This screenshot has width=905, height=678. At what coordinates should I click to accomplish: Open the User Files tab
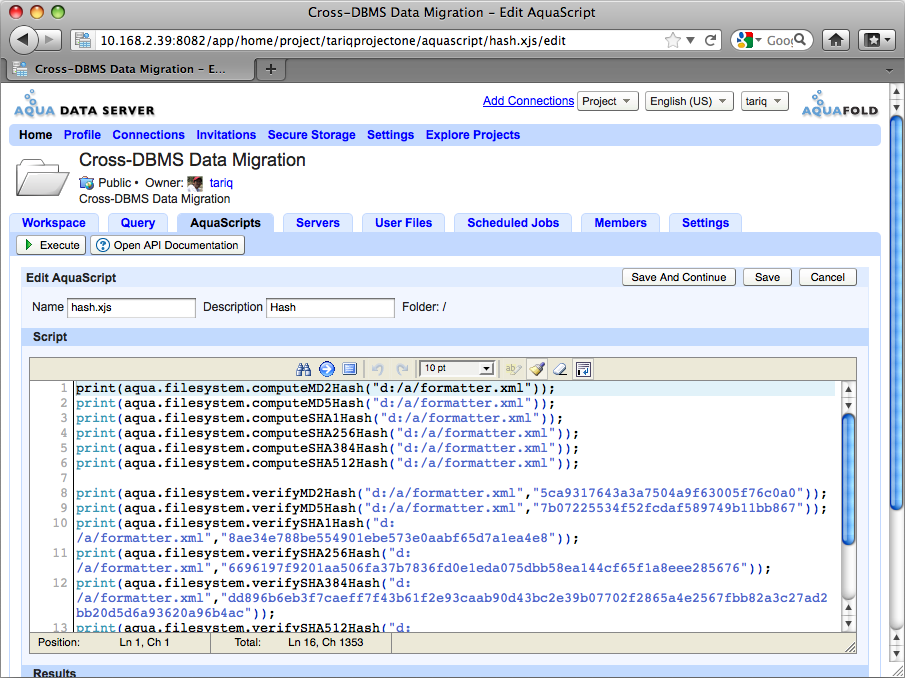(403, 223)
